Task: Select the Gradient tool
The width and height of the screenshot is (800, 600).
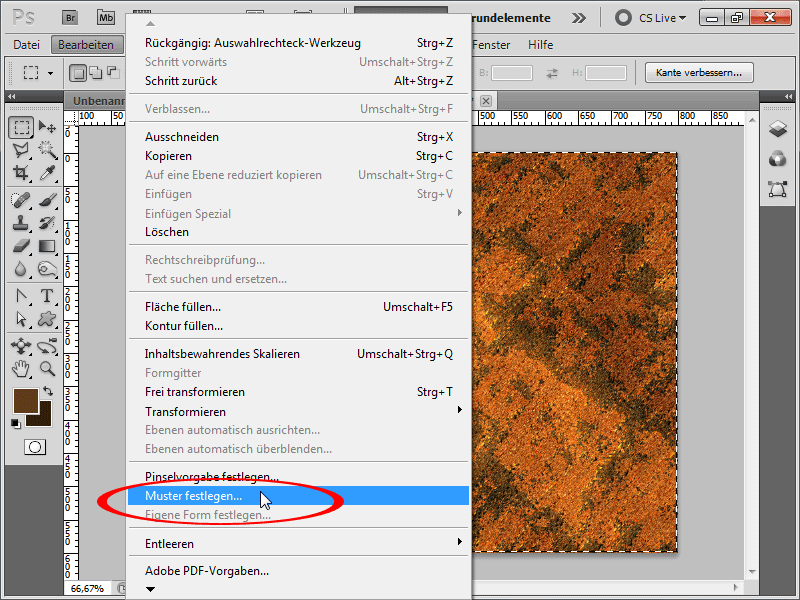Action: (x=47, y=246)
